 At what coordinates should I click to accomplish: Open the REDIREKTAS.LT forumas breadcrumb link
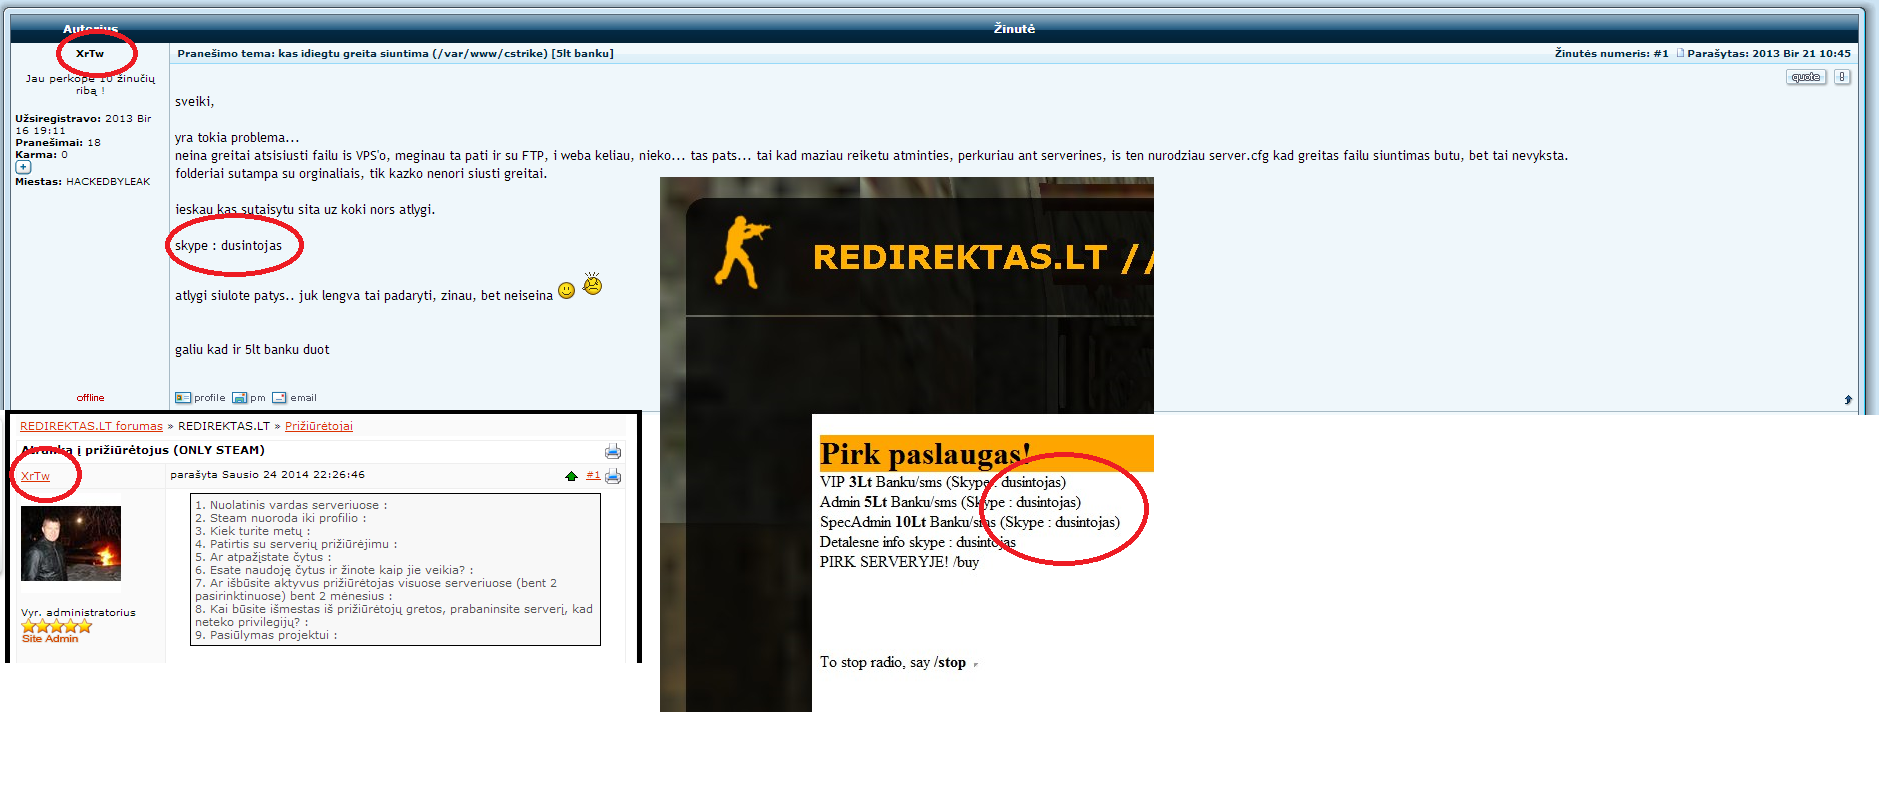[x=91, y=426]
